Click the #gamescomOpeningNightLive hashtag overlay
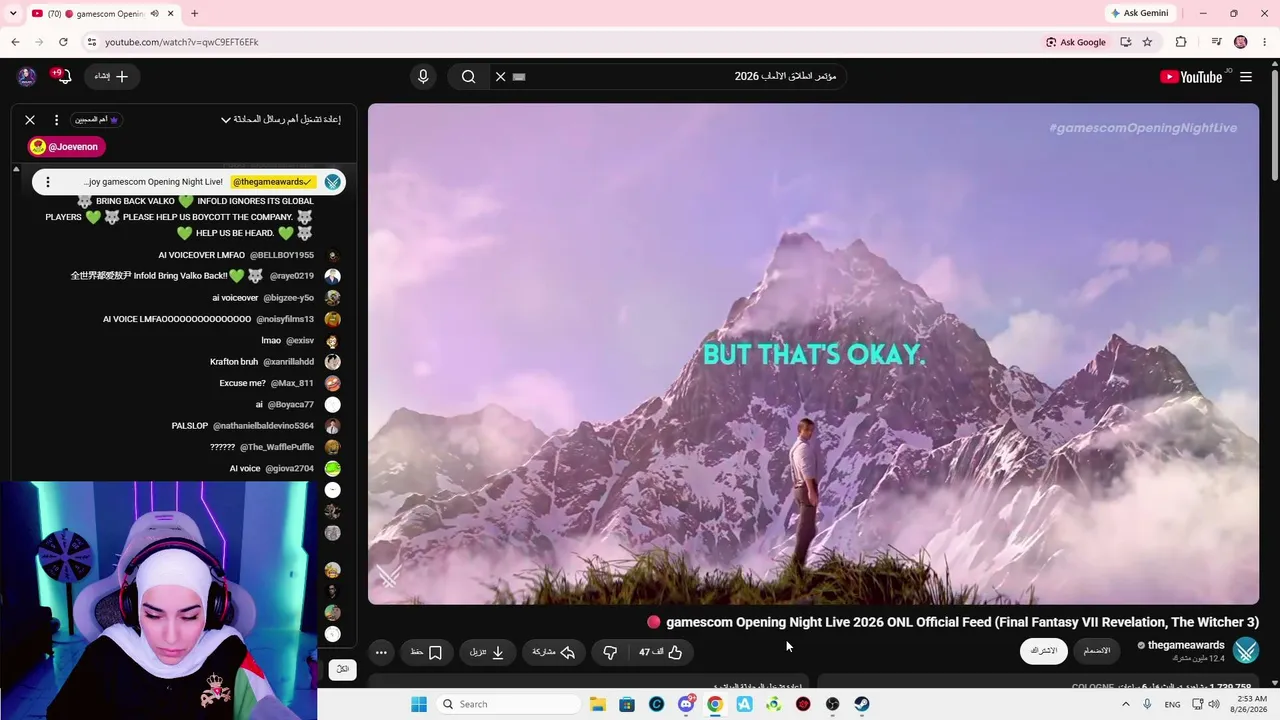Viewport: 1280px width, 720px height. pyautogui.click(x=1143, y=128)
